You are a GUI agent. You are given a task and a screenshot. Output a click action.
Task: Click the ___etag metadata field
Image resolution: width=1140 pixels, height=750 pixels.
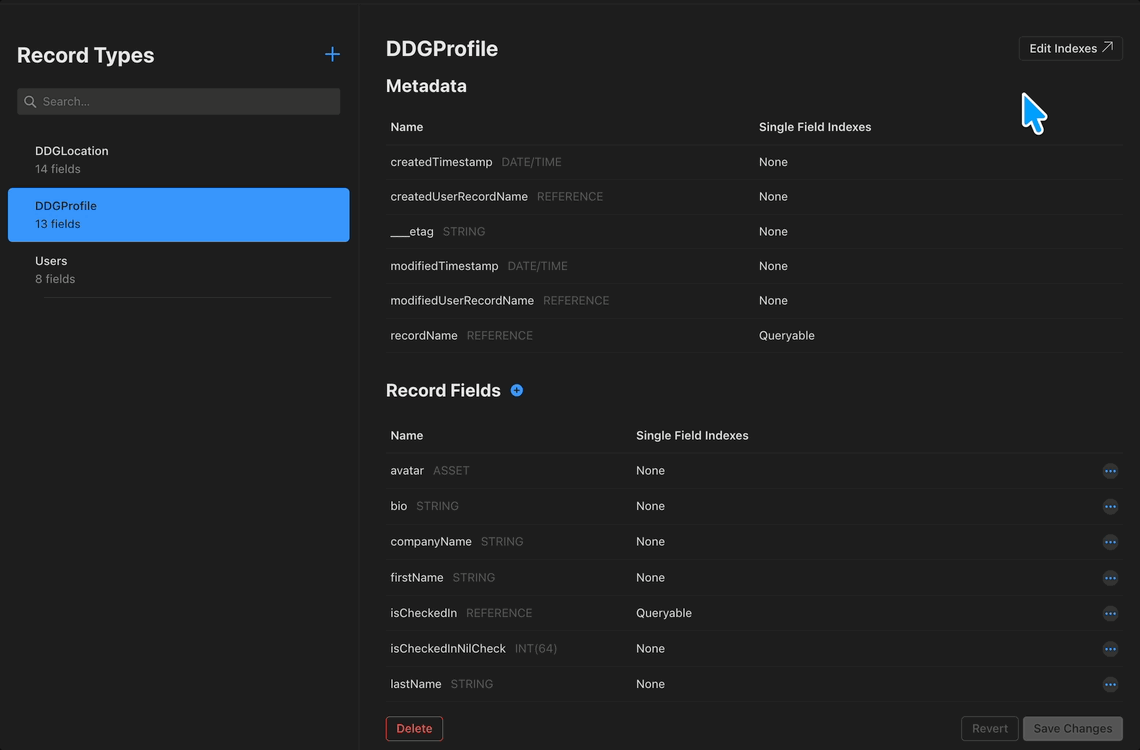tap(412, 232)
